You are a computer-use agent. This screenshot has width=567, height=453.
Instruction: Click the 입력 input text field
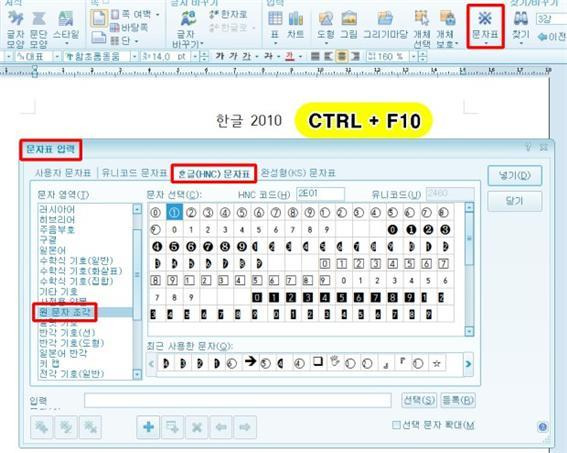(x=238, y=400)
